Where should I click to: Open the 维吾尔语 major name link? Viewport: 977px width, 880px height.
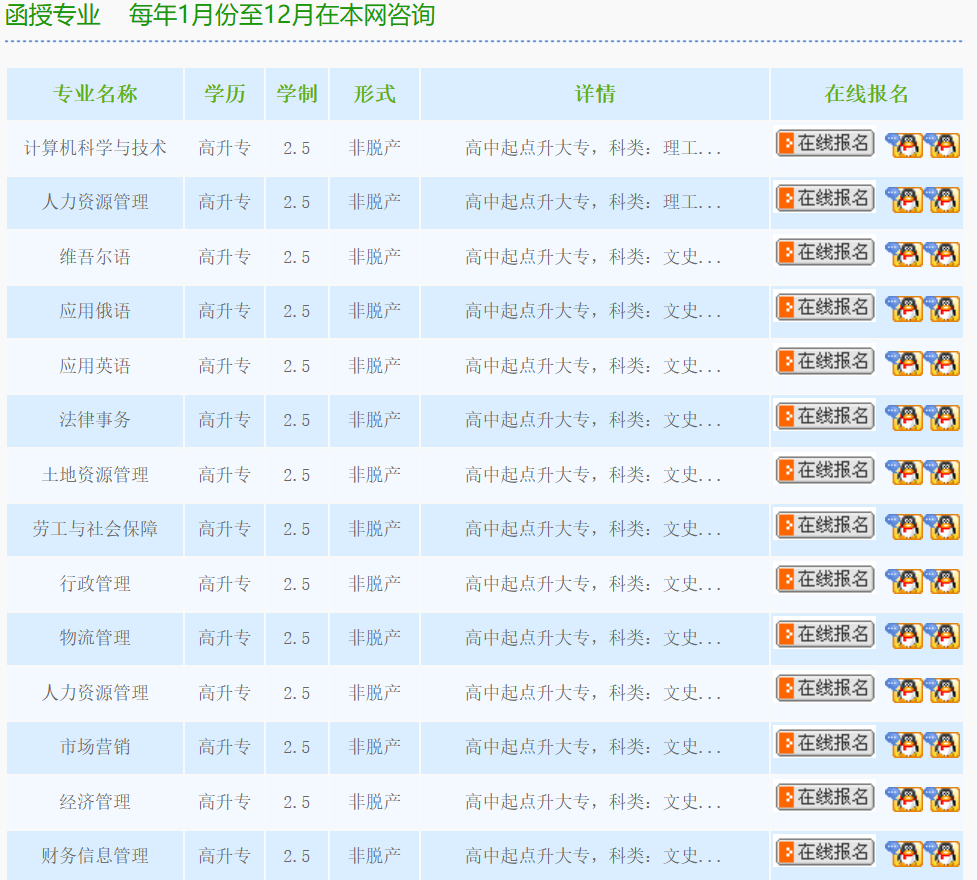coord(95,257)
